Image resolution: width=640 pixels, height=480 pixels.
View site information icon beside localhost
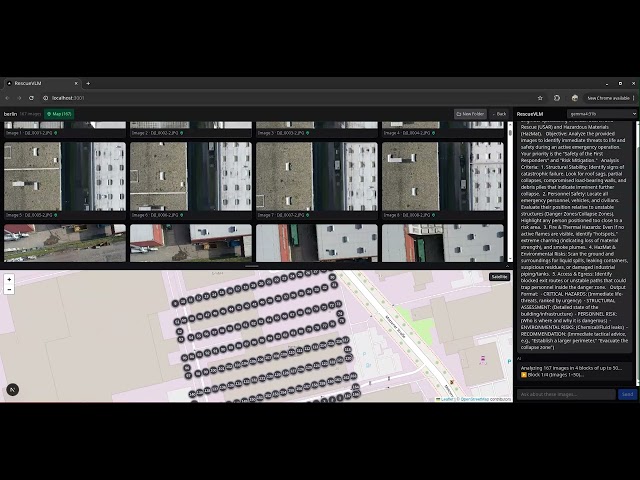tap(46, 98)
